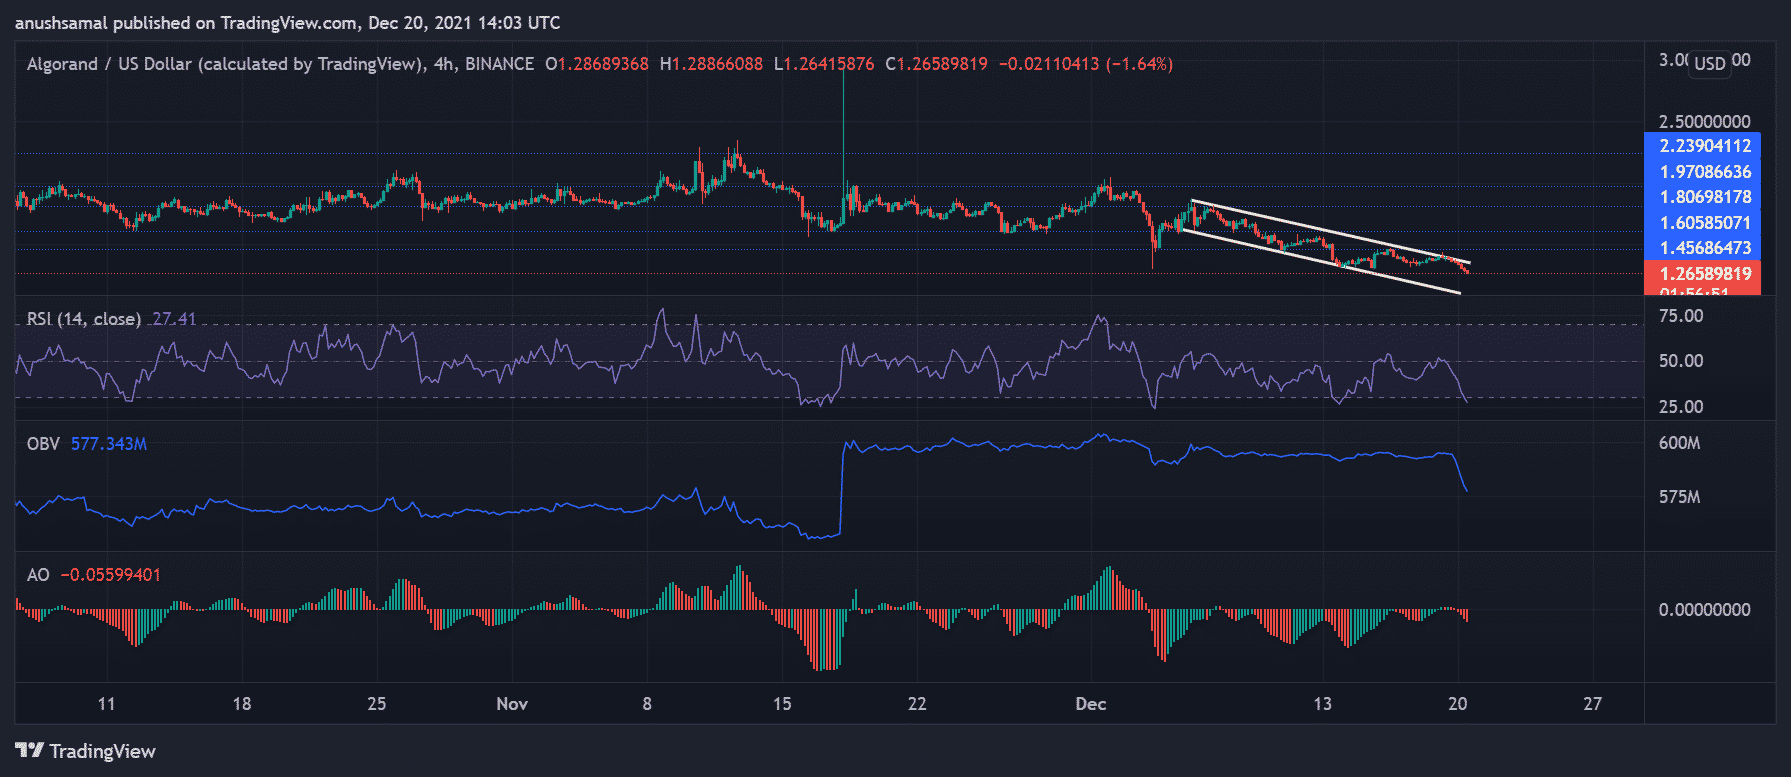
Task: Click the blue 2.23904112 price level label
Action: (x=1704, y=146)
